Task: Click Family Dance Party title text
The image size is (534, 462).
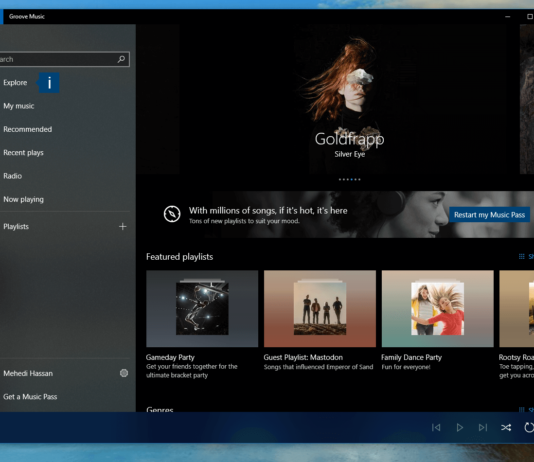Action: pos(411,357)
